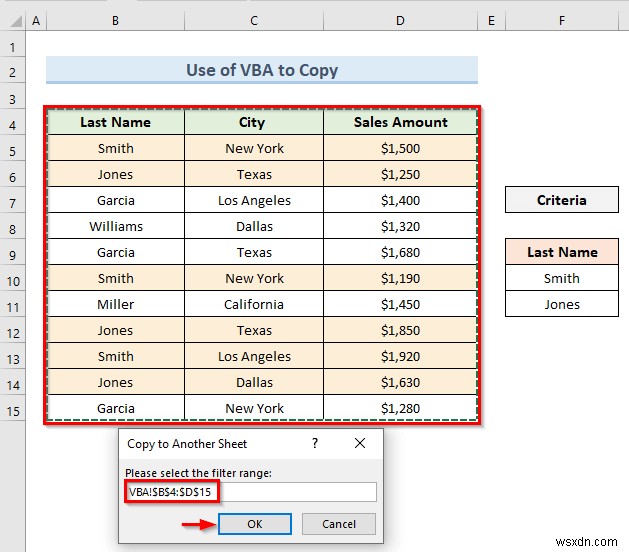This screenshot has width=629, height=552.
Task: Select 'Dallas' cell in row 14
Action: point(254,382)
